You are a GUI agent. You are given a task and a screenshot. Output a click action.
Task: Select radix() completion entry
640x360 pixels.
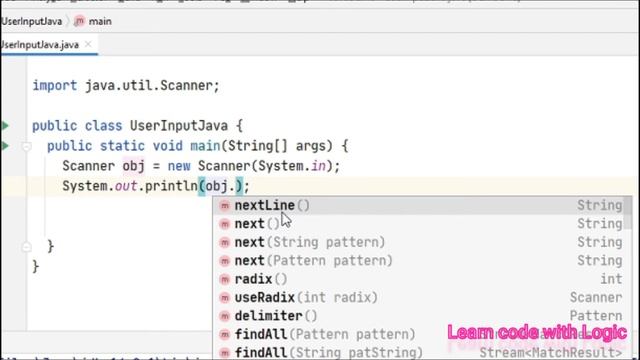point(418,279)
